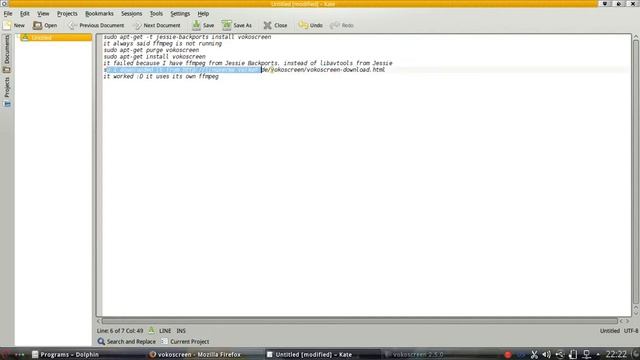Screen dimensions: 640x360
Task: Click the UTF-8 encoding indicator
Action: [x=631, y=331]
